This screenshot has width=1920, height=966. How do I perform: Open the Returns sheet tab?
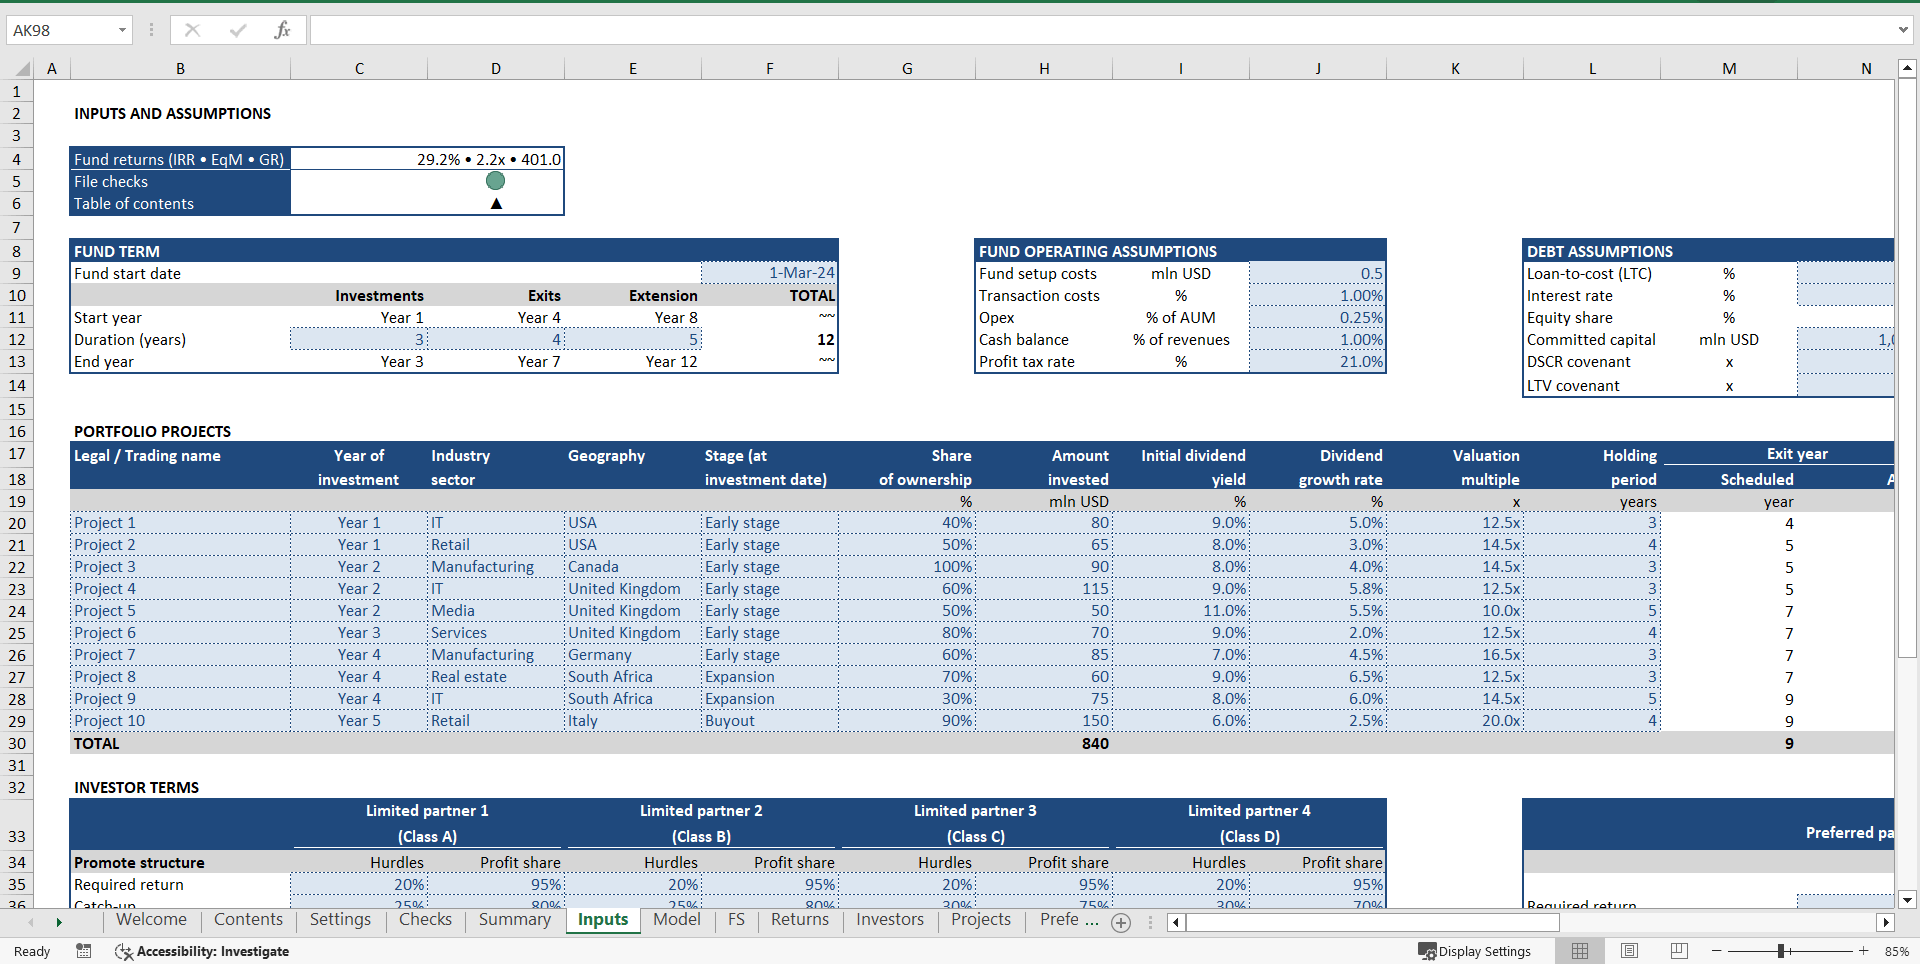[800, 920]
